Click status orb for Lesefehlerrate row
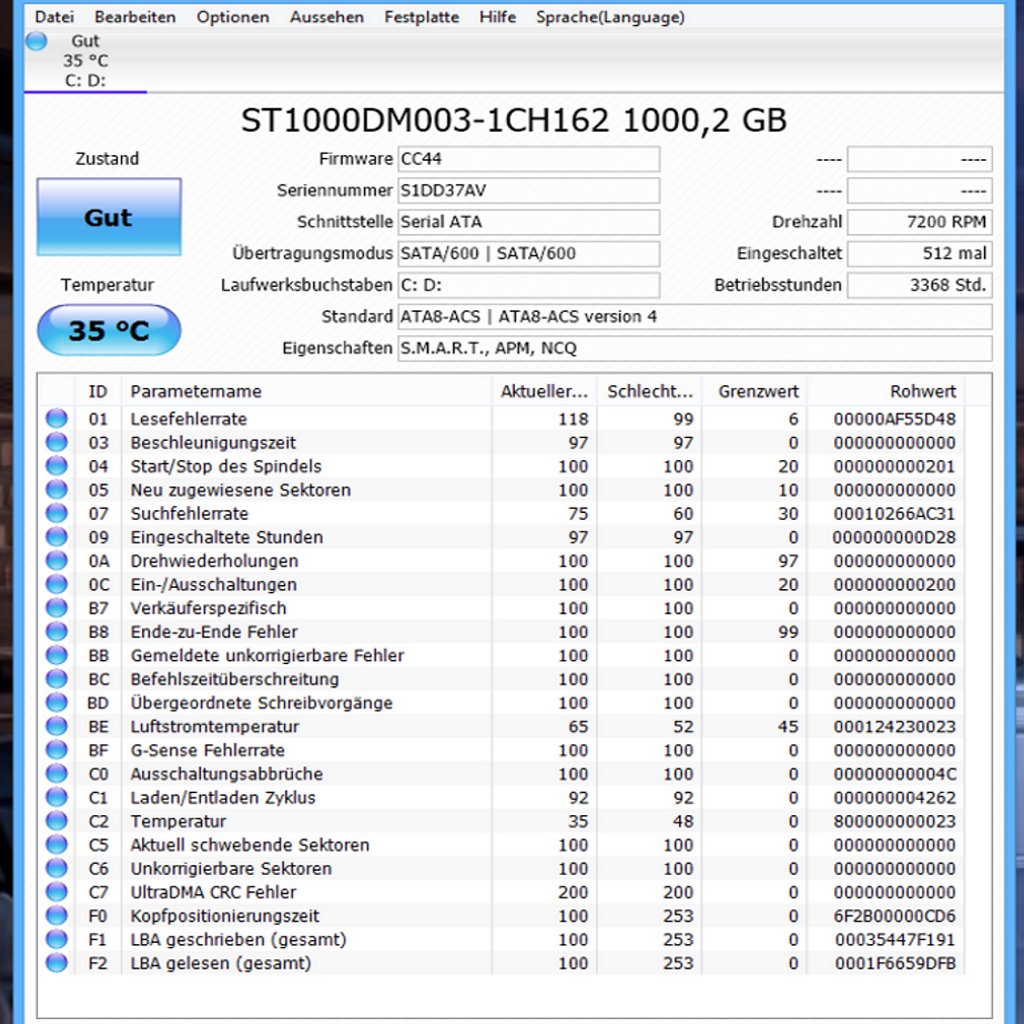Viewport: 1024px width, 1024px height. [x=57, y=419]
